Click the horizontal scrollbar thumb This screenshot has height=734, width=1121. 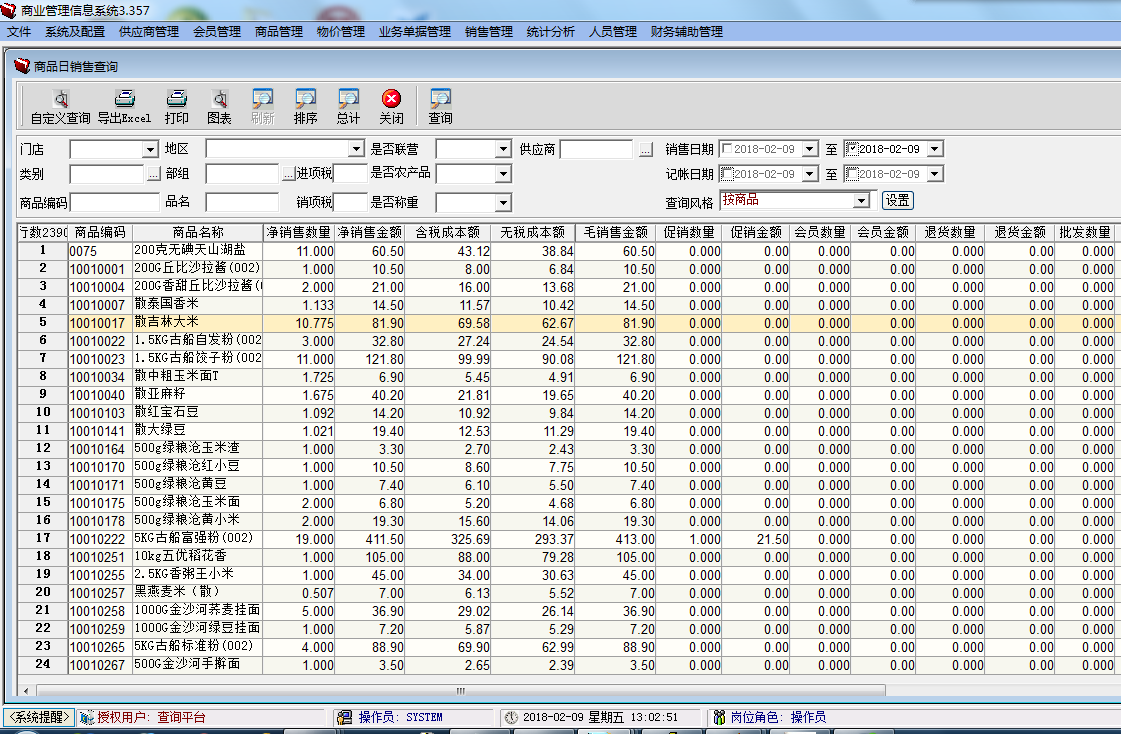pos(460,690)
